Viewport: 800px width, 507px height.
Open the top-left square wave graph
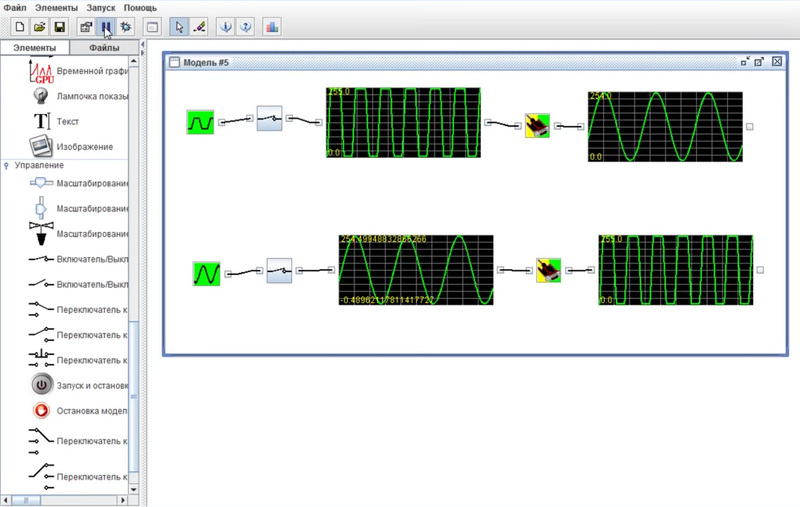coord(403,122)
